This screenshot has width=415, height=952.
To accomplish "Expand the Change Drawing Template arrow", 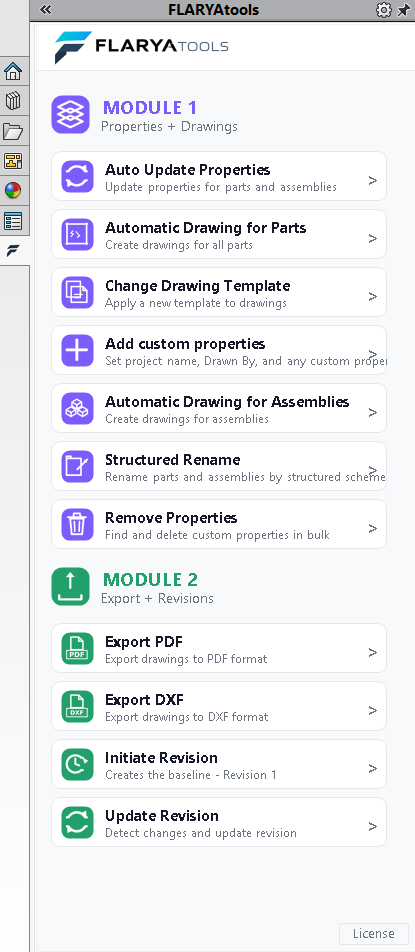I will pyautogui.click(x=373, y=296).
